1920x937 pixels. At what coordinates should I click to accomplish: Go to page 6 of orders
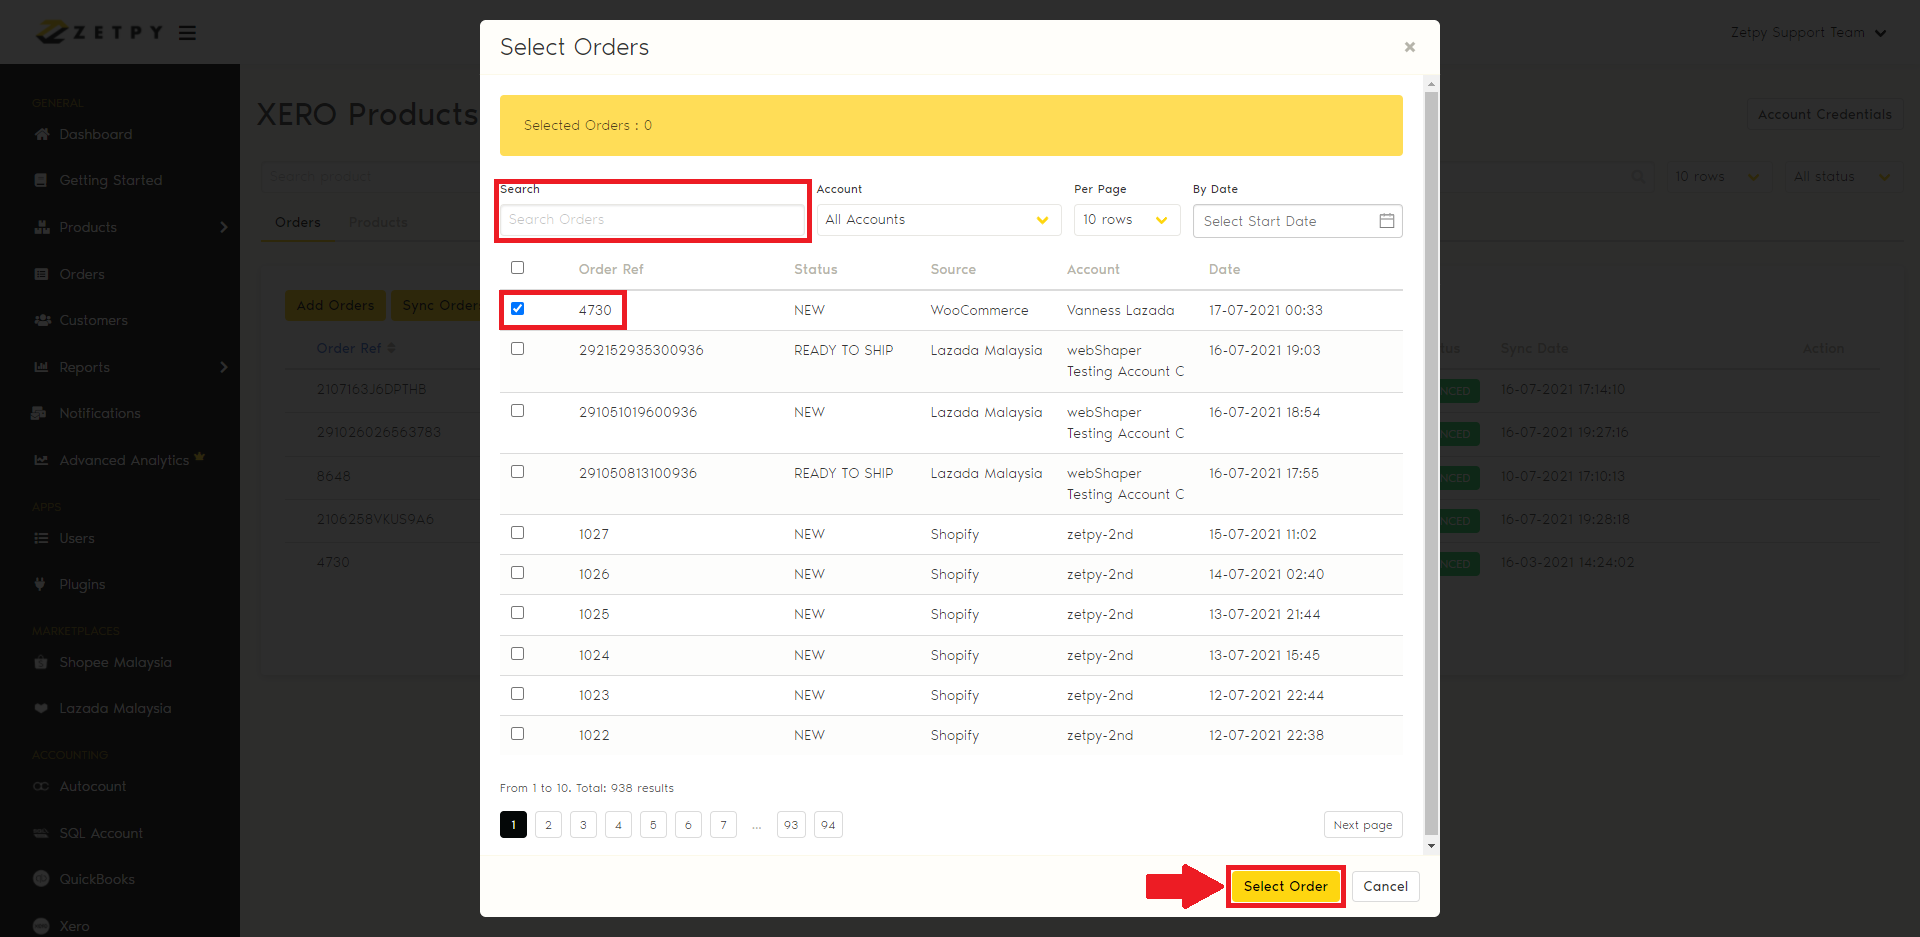coord(688,825)
